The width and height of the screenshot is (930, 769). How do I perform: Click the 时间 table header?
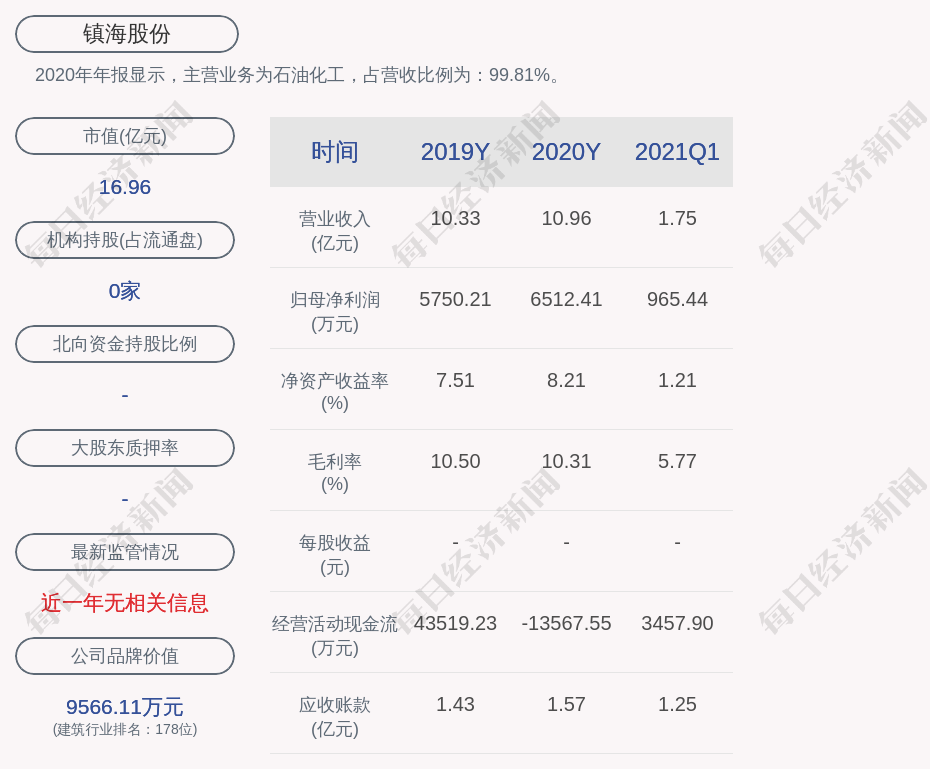pyautogui.click(x=335, y=152)
